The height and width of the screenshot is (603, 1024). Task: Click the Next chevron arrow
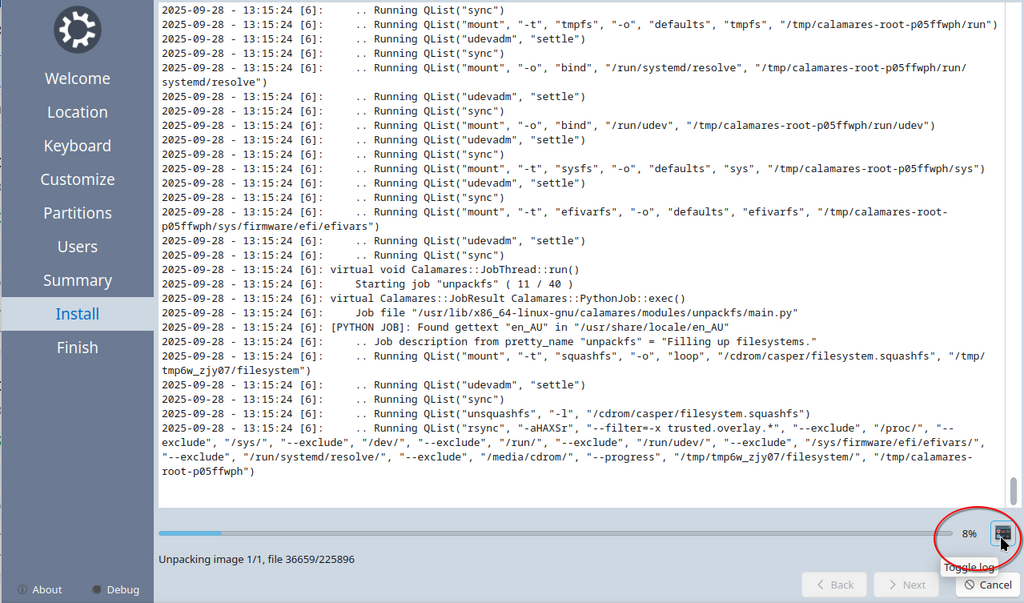tap(892, 585)
